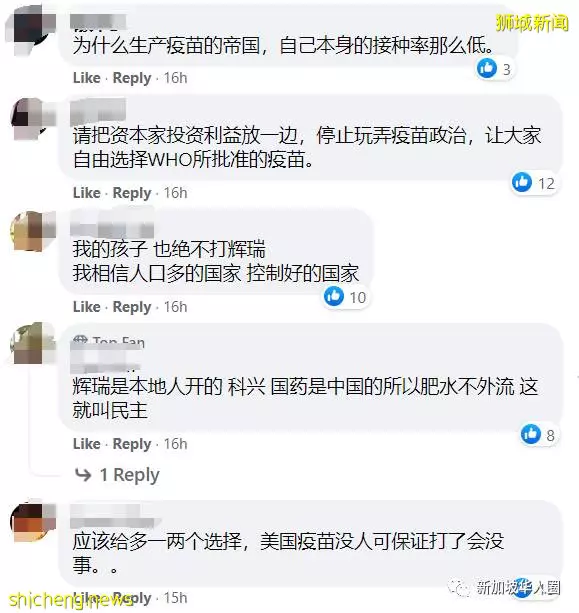579x613 pixels.
Task: Like the comment mentioning 请把资本家投资利益放一边
Action: pos(87,193)
